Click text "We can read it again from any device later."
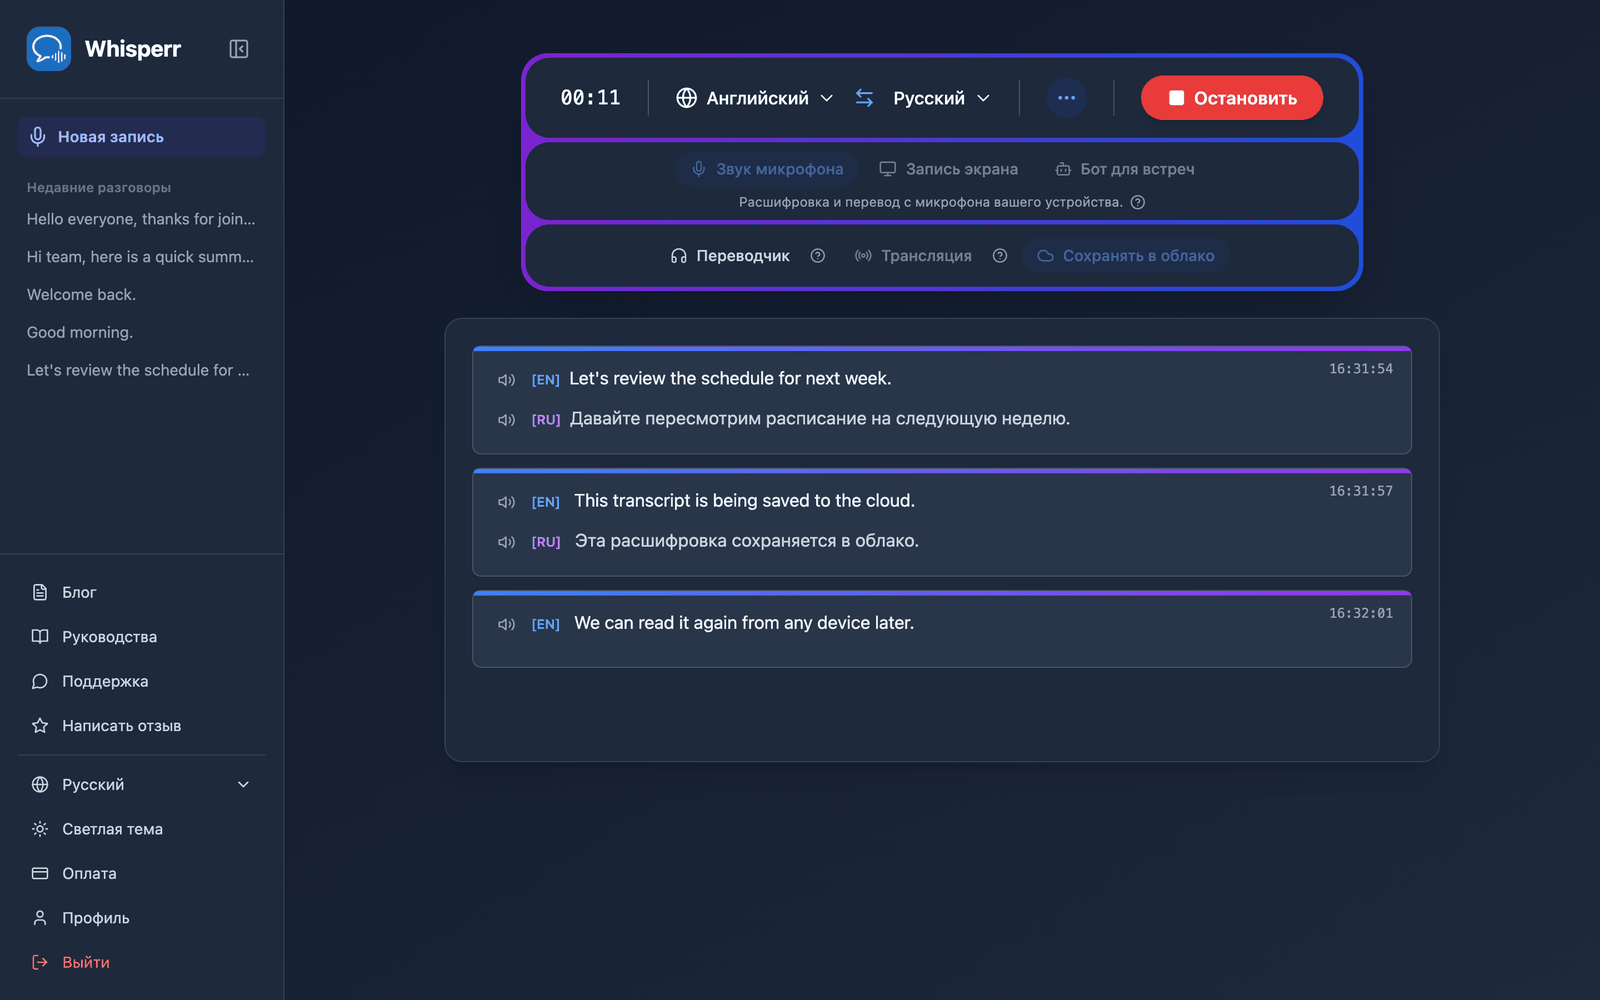This screenshot has width=1600, height=1000. 744,623
